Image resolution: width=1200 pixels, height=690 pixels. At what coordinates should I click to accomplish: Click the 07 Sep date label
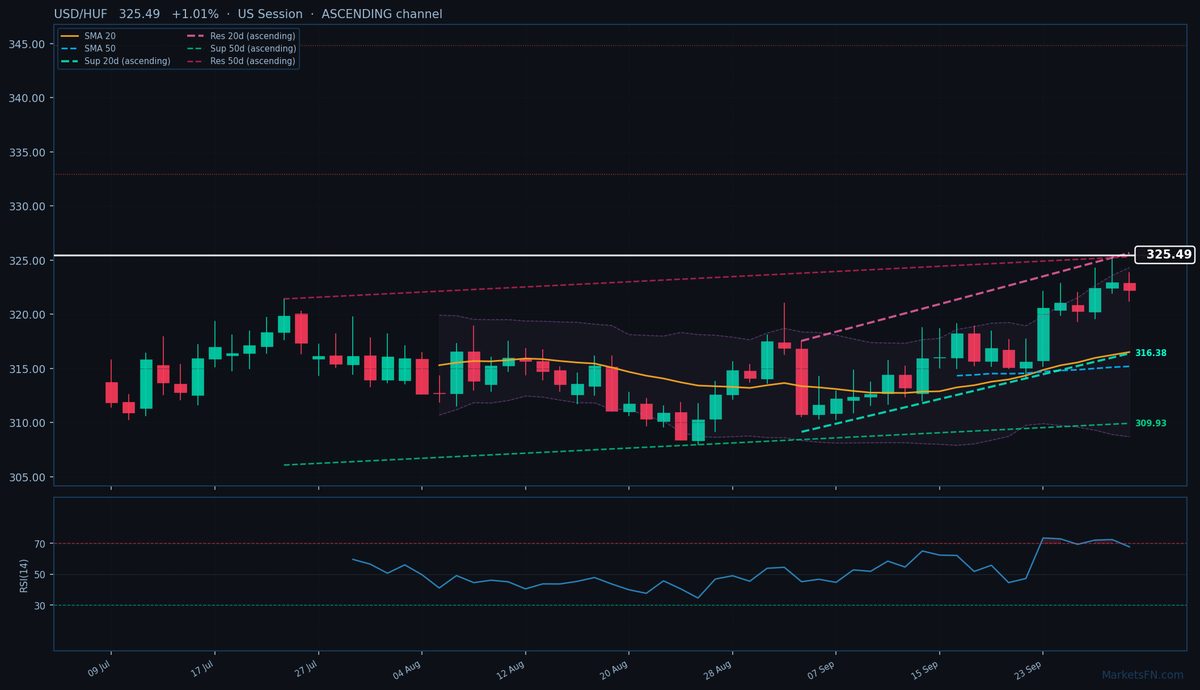pos(822,669)
